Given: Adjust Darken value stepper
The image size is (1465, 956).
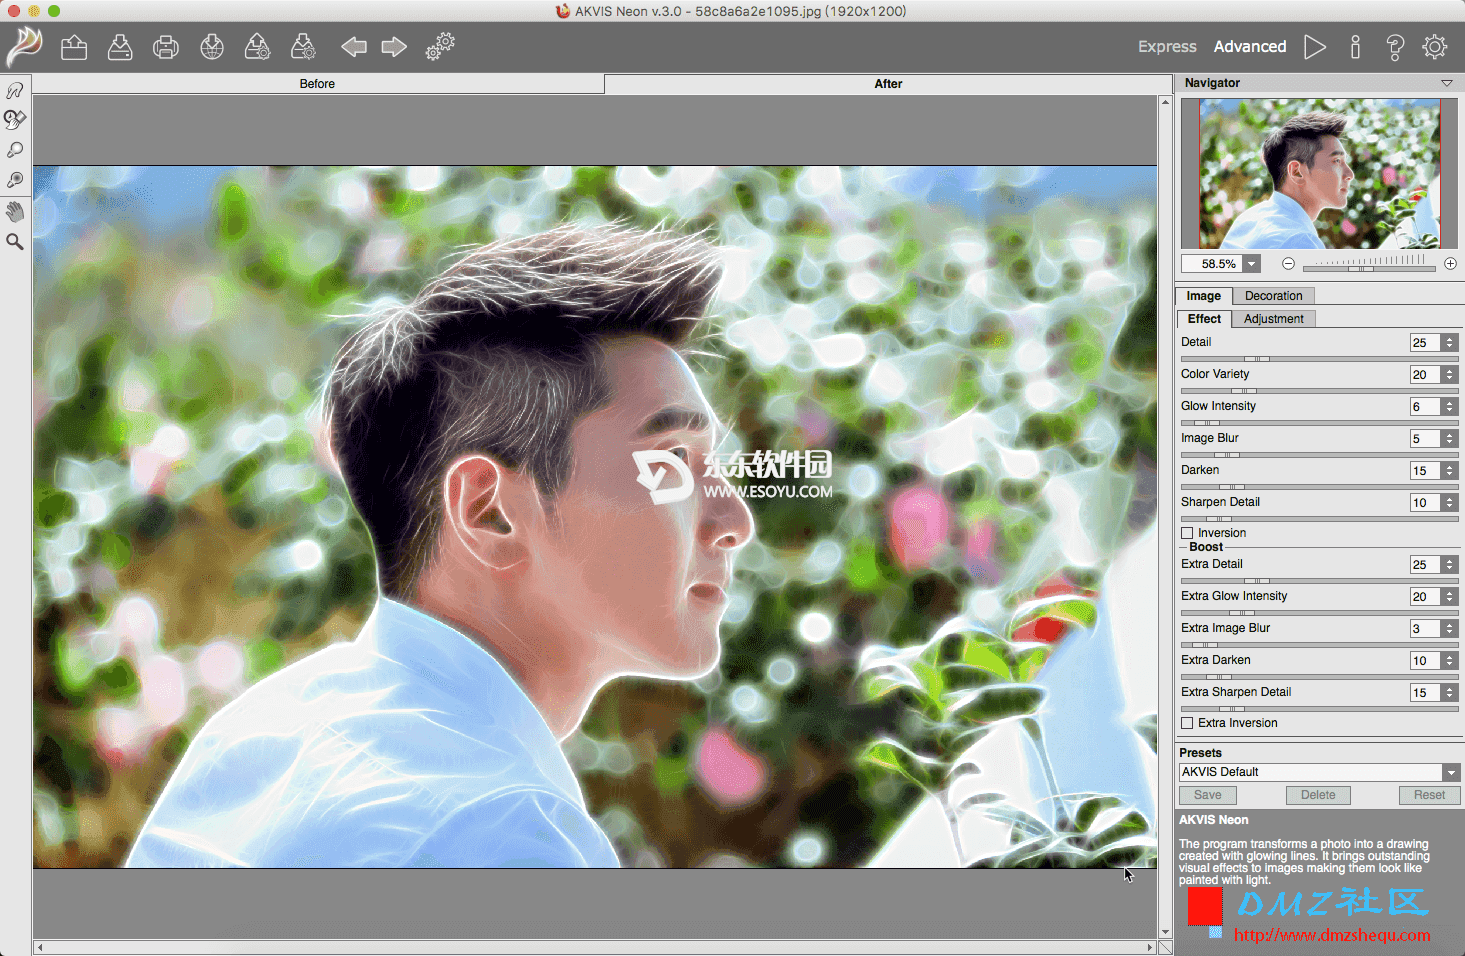Looking at the screenshot, I should (x=1449, y=470).
